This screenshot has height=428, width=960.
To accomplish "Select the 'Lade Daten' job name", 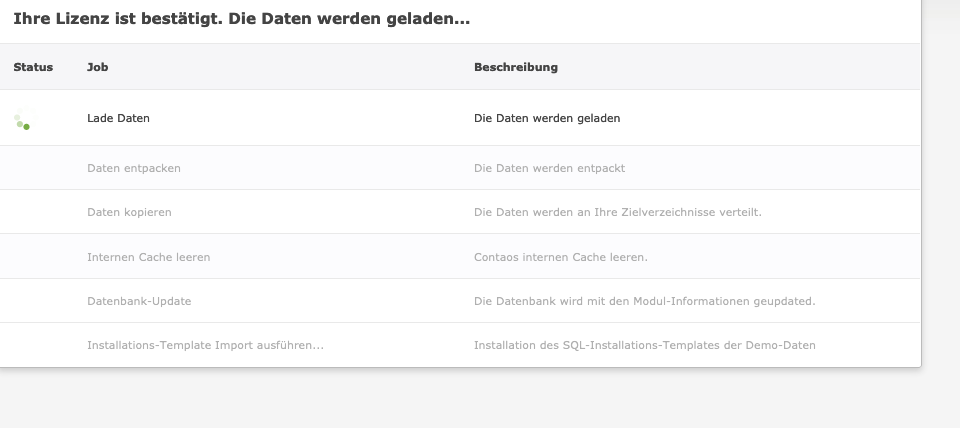I will pos(118,118).
